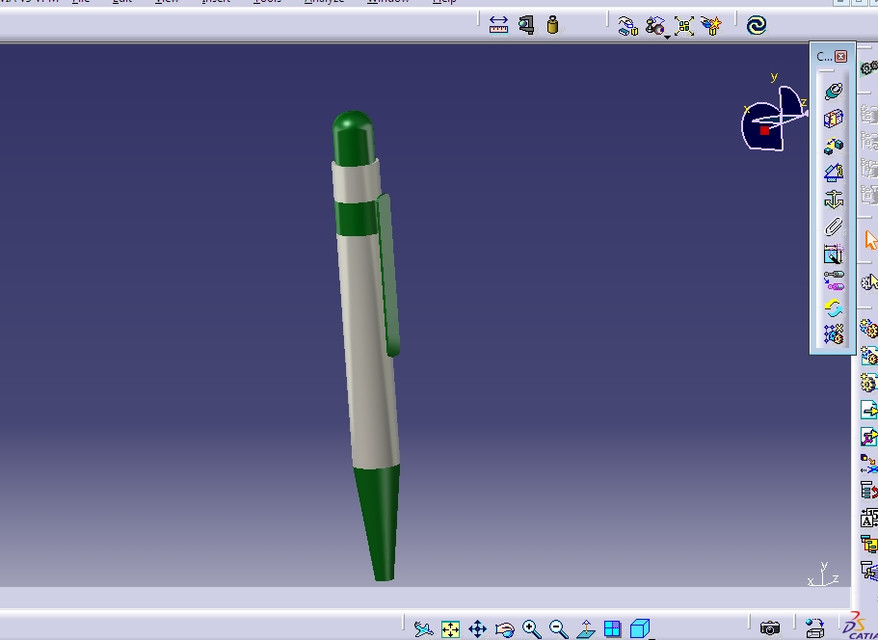Screen dimensions: 878x640
Task: Toggle Fly mode navigation
Action: pos(424,630)
